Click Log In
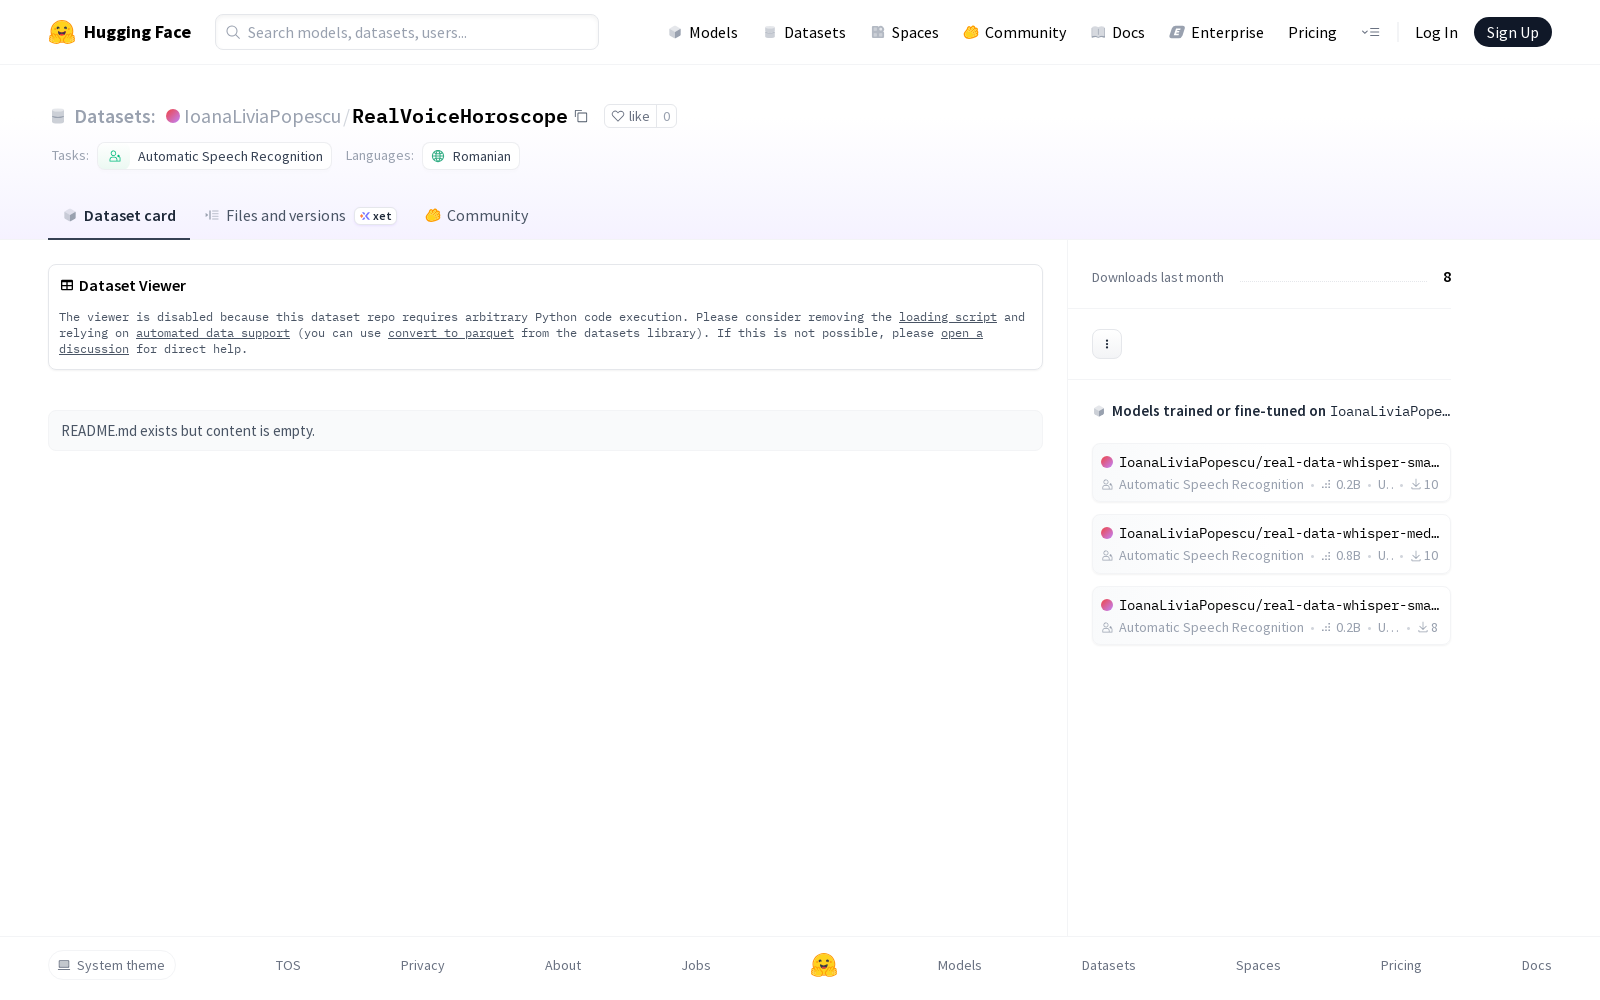Image resolution: width=1600 pixels, height=1000 pixels. 1436,32
